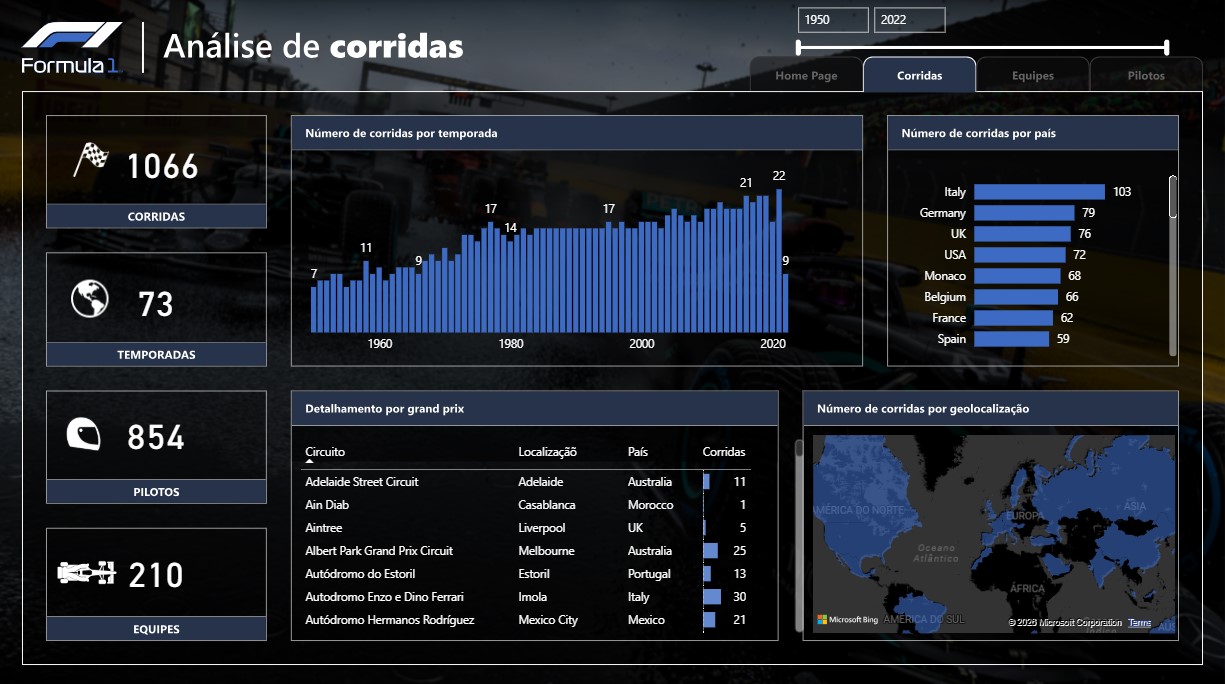This screenshot has height=684, width=1225.
Task: Select the Ain Diab circuit row
Action: [528, 505]
